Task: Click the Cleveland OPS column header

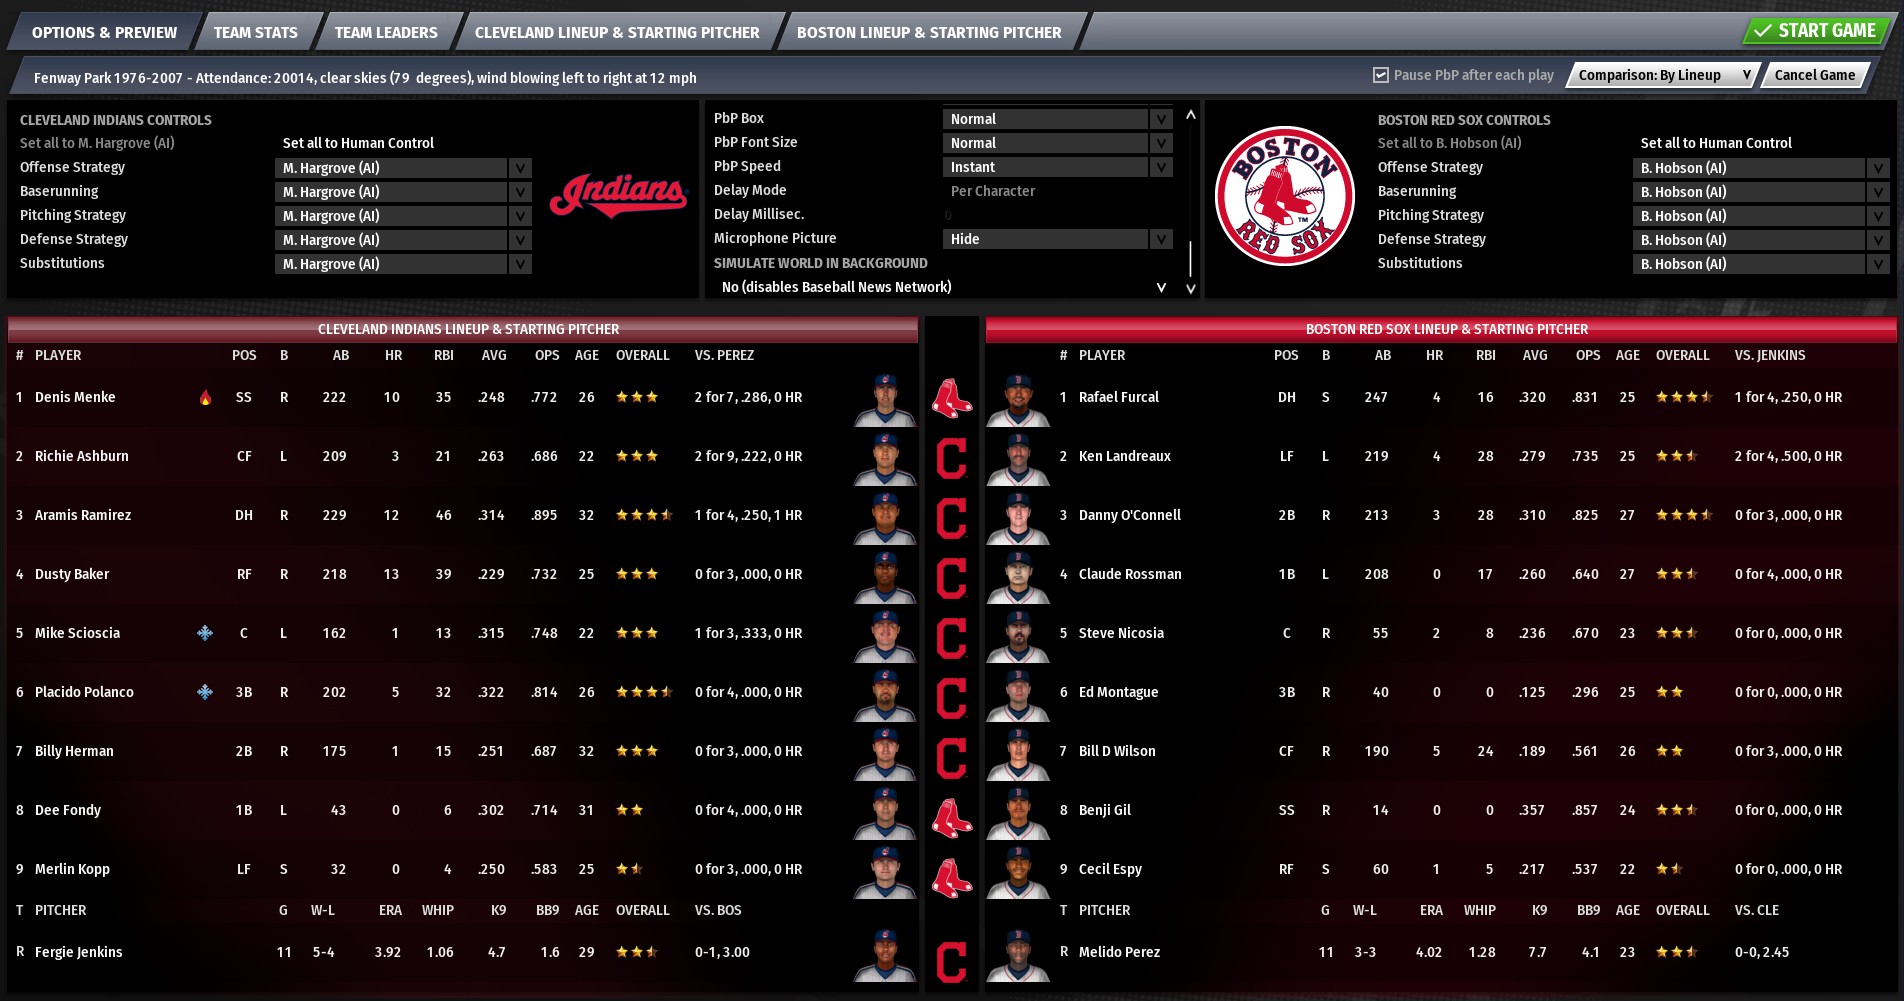Action: coord(547,355)
